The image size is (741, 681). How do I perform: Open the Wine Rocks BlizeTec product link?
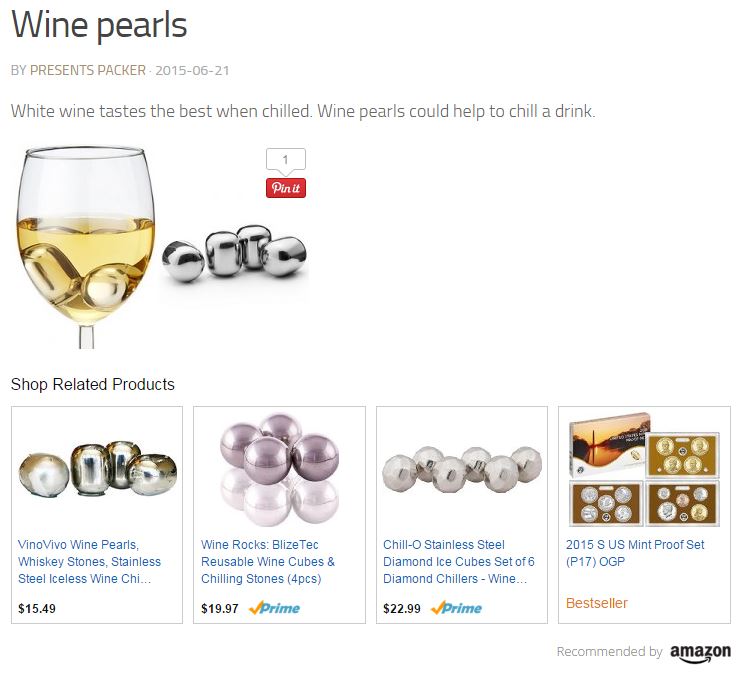268,561
